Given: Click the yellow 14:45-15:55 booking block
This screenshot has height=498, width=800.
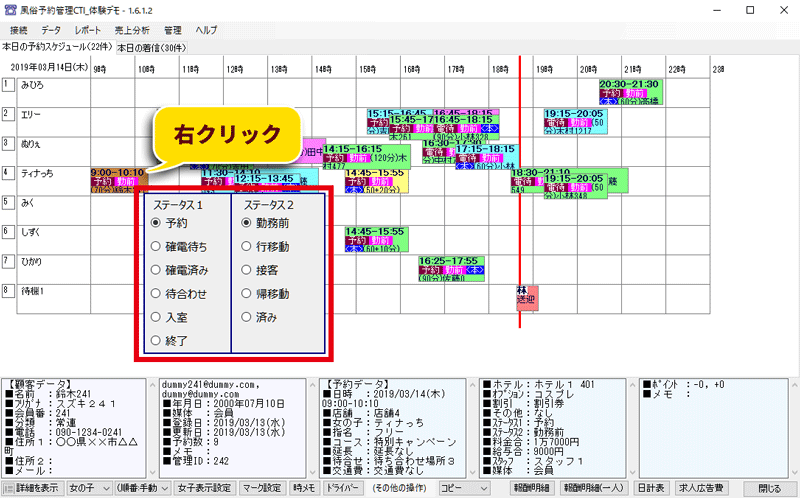Looking at the screenshot, I should pyautogui.click(x=375, y=180).
